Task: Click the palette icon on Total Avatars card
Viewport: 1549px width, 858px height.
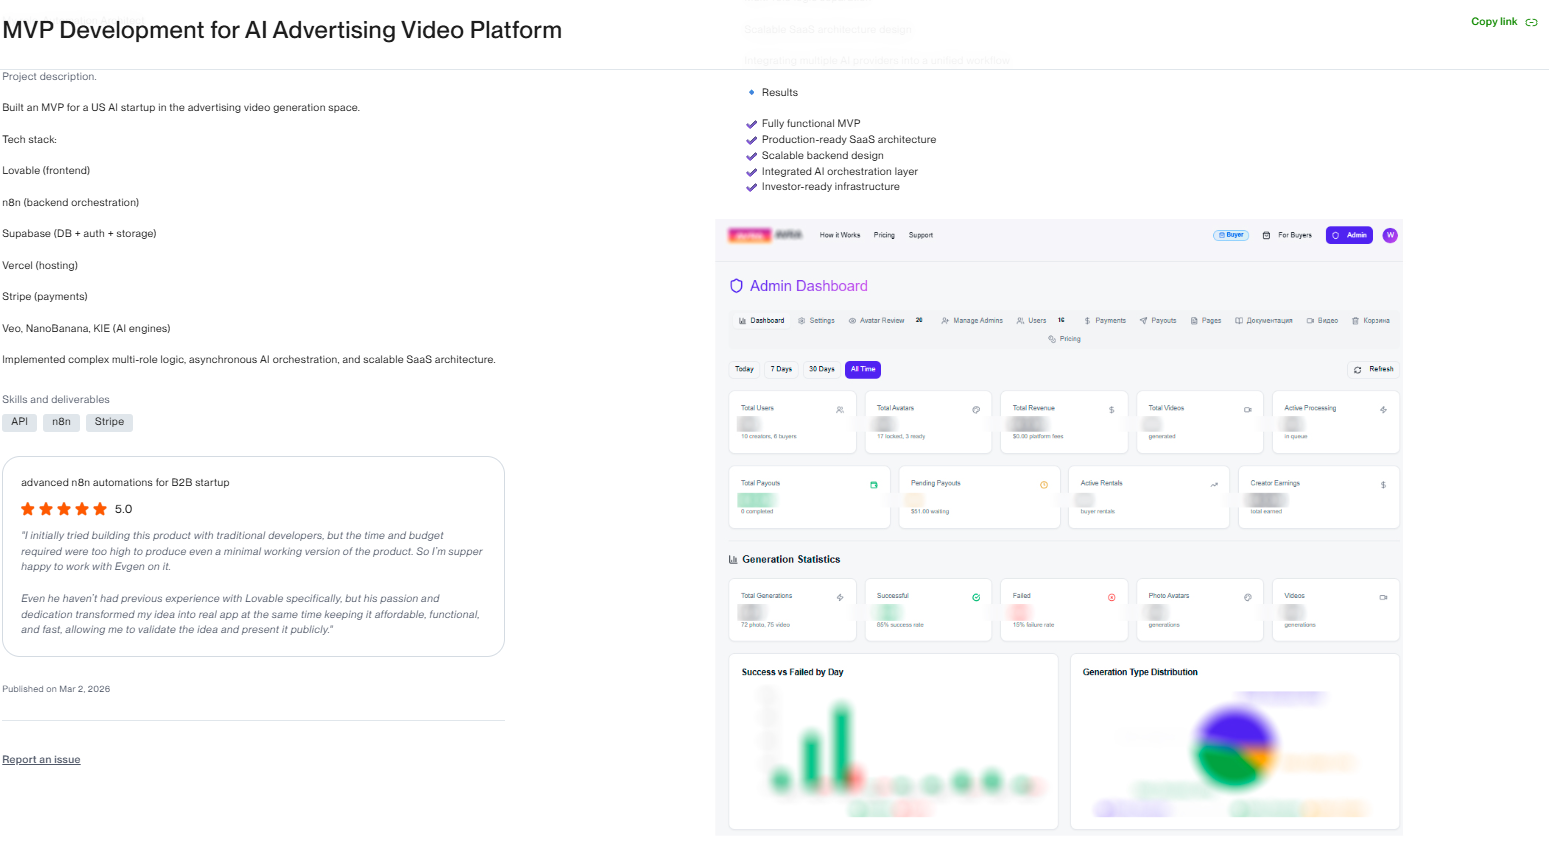Action: [x=976, y=409]
